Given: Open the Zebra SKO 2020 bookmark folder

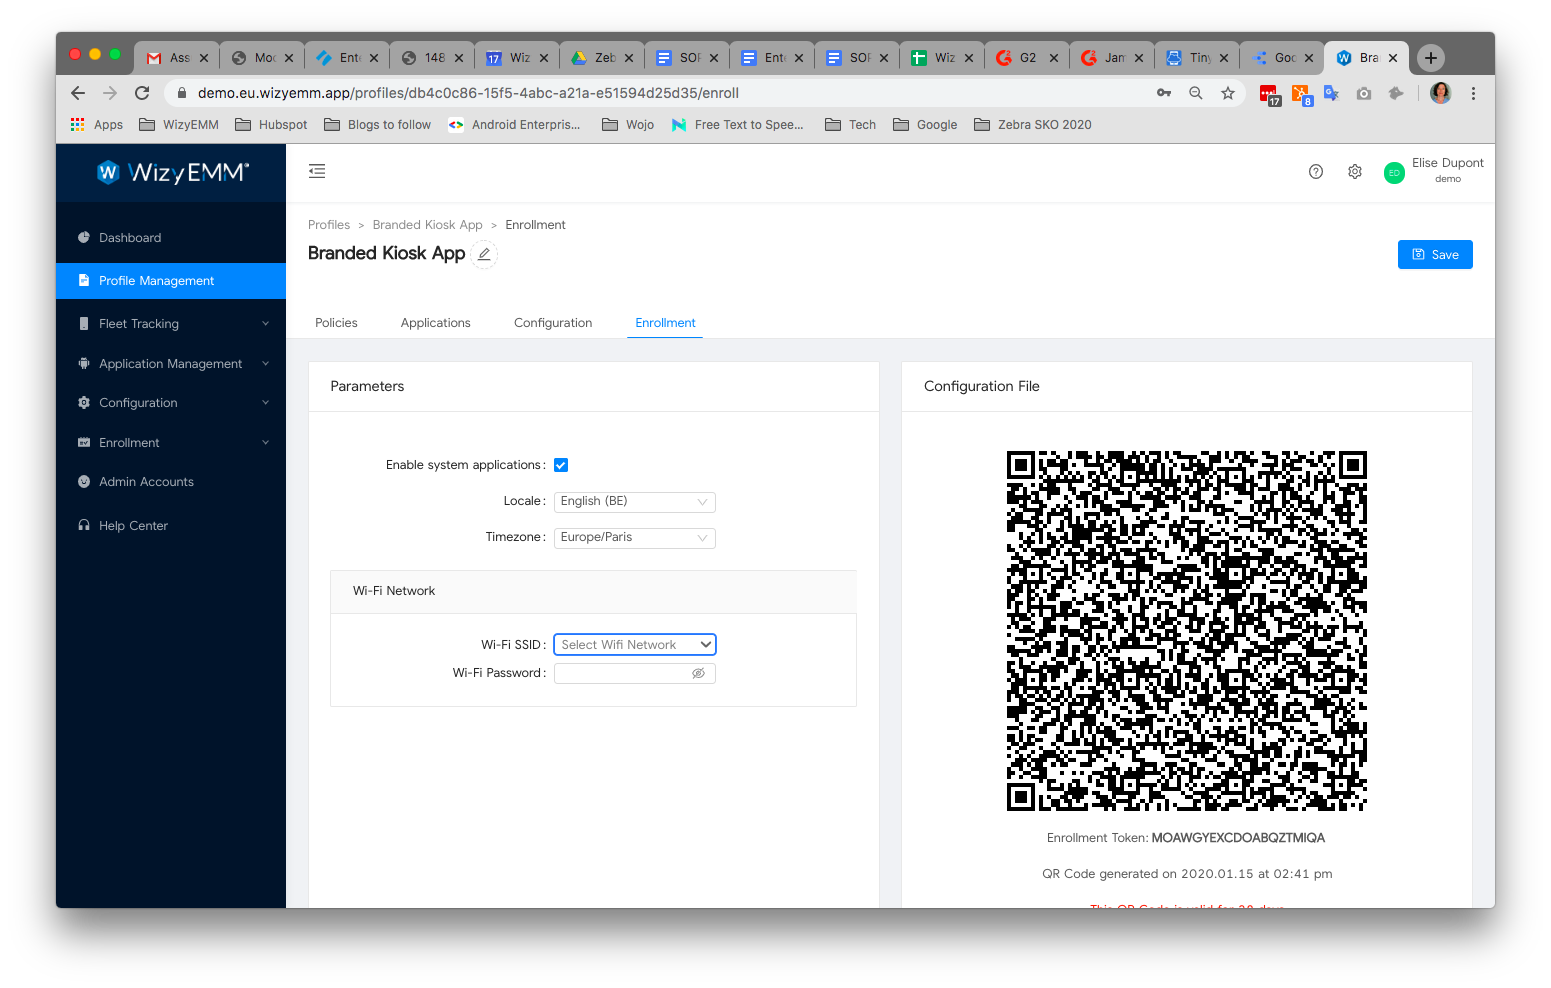Looking at the screenshot, I should click(1033, 125).
